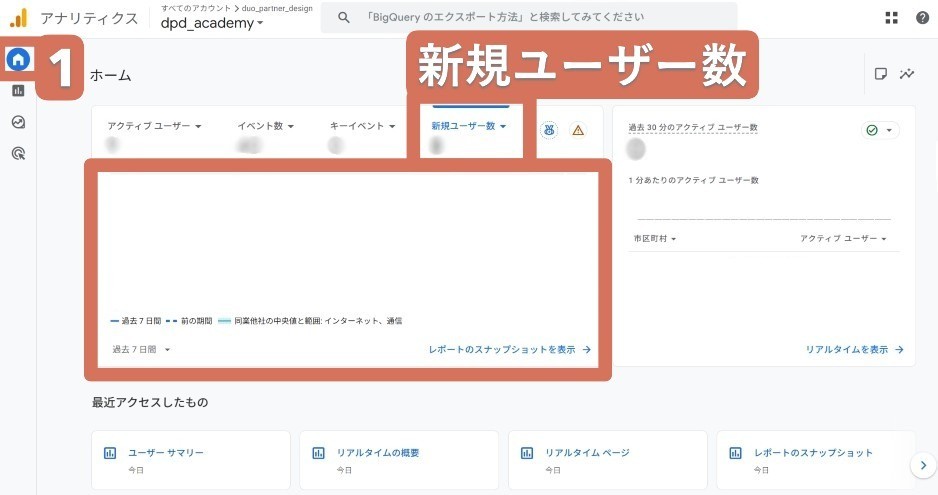
Task: Open the Insights sparkline icon near the top right
Action: [907, 74]
